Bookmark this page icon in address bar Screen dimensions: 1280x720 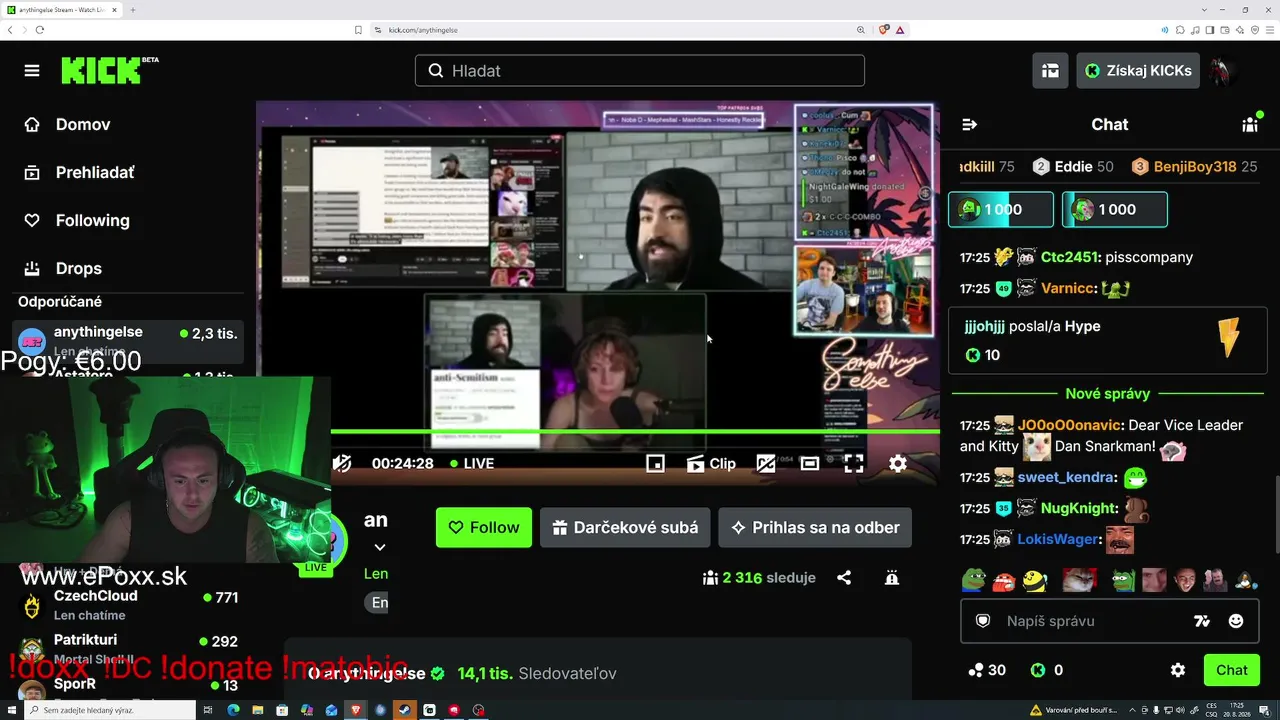coord(358,30)
